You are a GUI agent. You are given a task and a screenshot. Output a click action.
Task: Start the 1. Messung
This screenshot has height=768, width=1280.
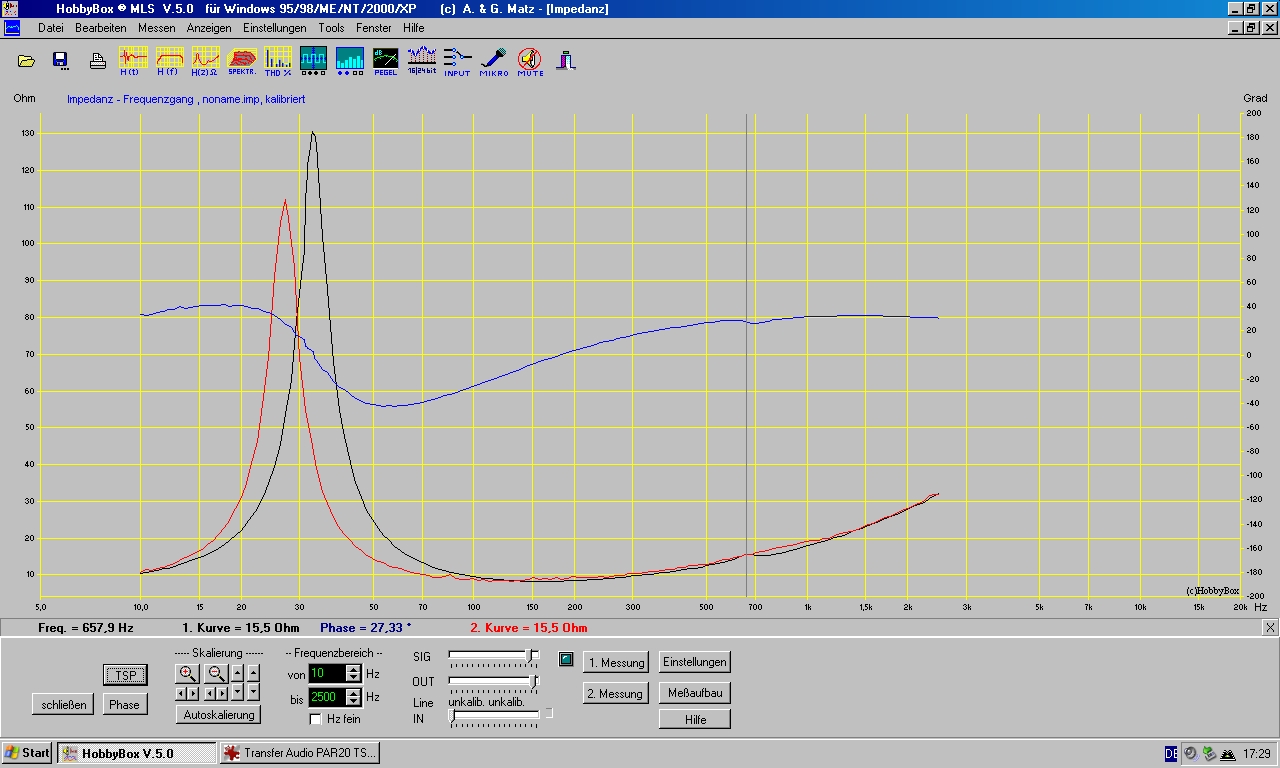616,662
